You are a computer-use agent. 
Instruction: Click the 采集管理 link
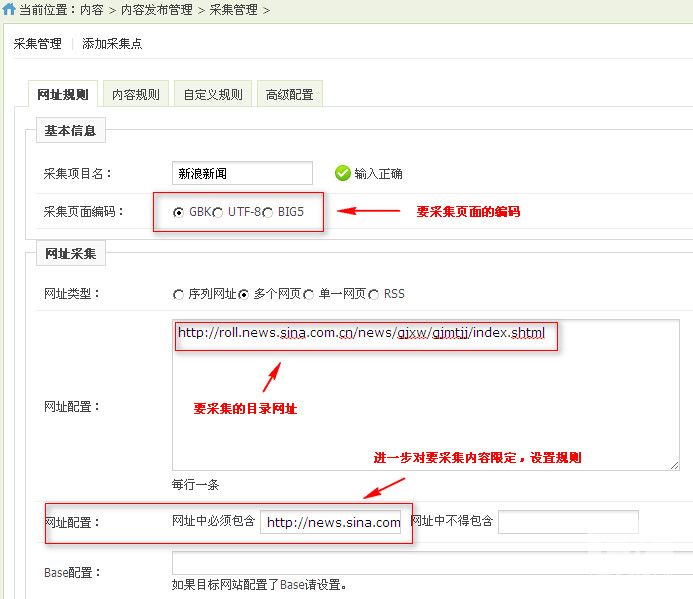coord(37,44)
